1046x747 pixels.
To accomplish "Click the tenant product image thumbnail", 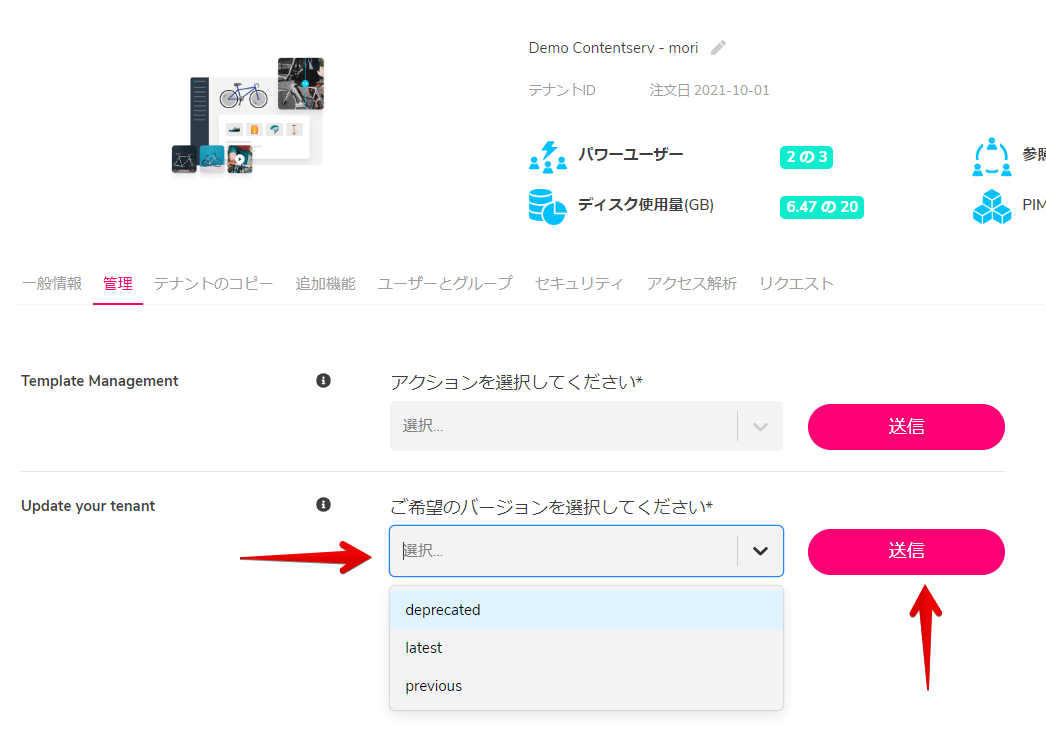I will point(248,115).
